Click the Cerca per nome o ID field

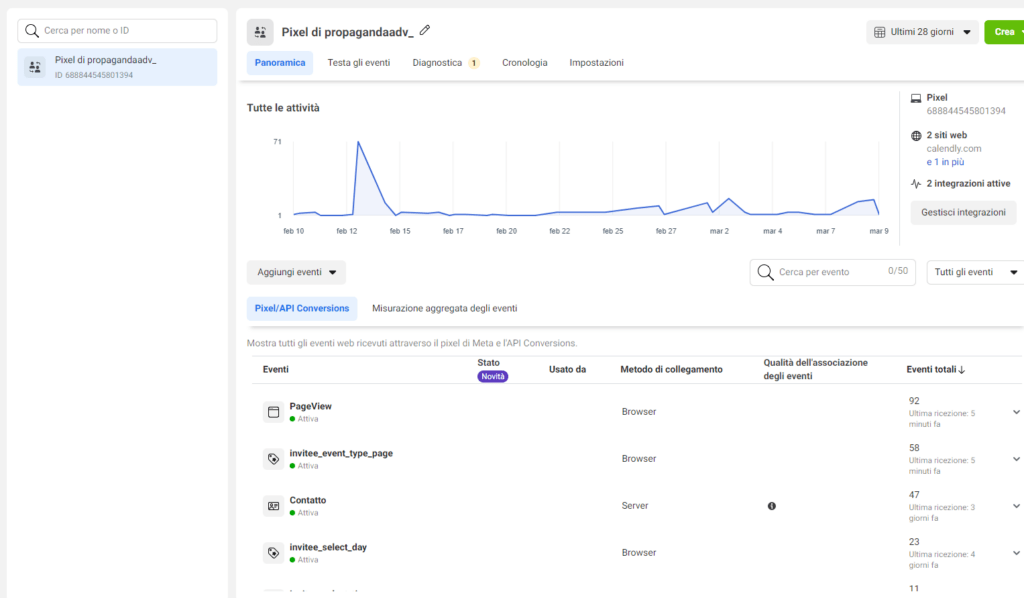click(118, 31)
